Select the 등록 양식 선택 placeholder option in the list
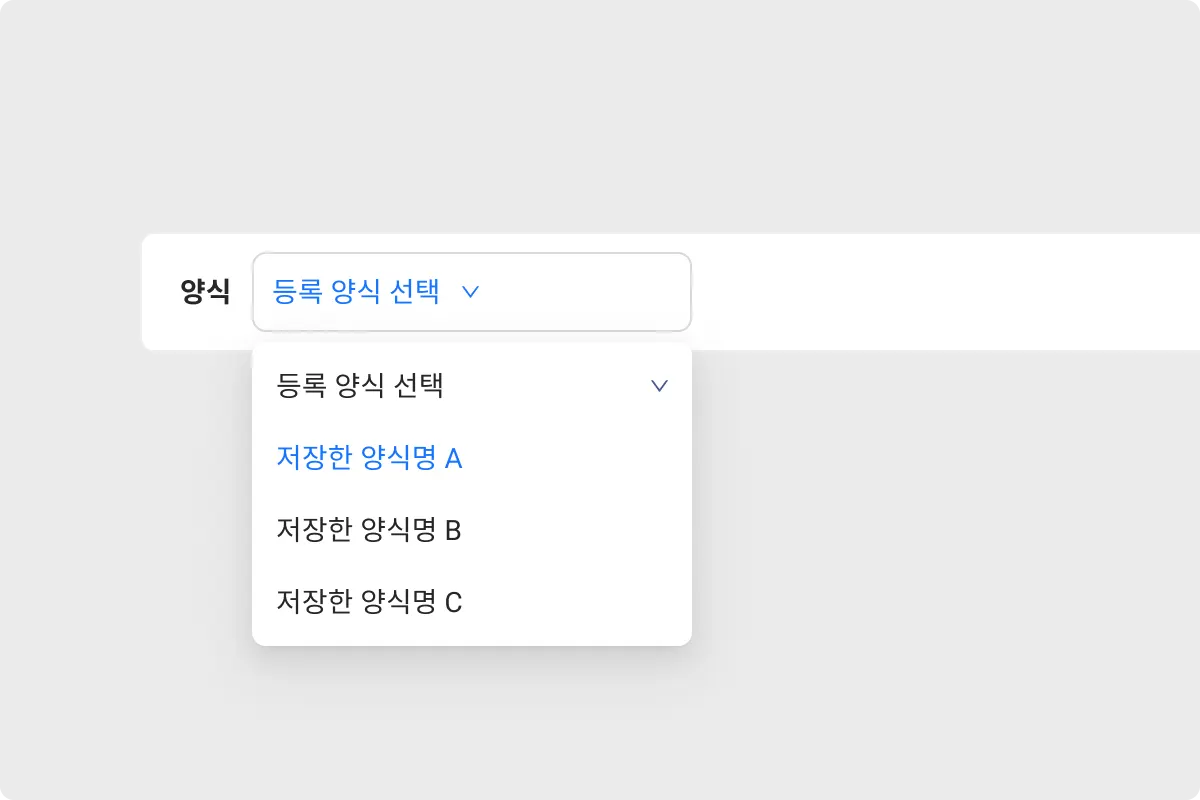This screenshot has width=1200, height=800. click(360, 386)
